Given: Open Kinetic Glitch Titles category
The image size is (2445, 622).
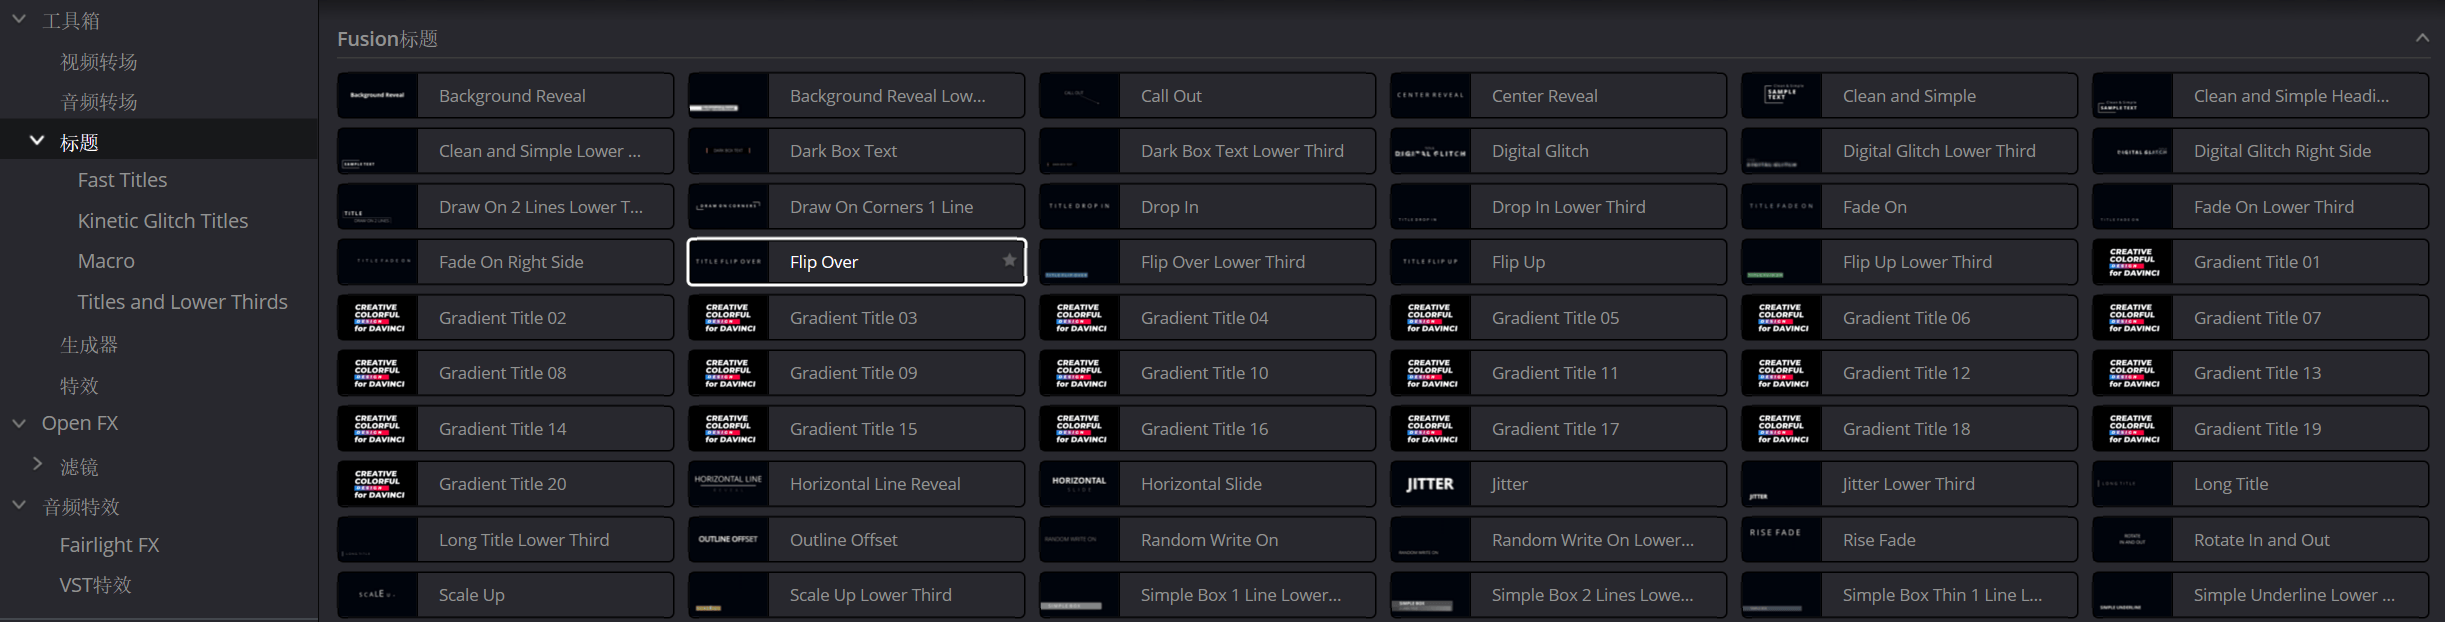Looking at the screenshot, I should pyautogui.click(x=162, y=221).
